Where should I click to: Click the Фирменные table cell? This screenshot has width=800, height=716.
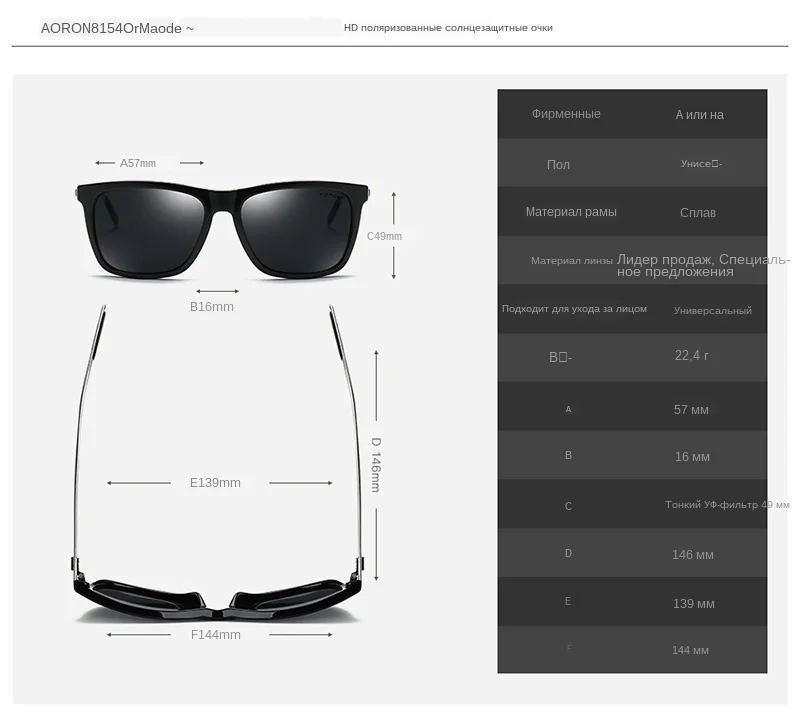(566, 114)
